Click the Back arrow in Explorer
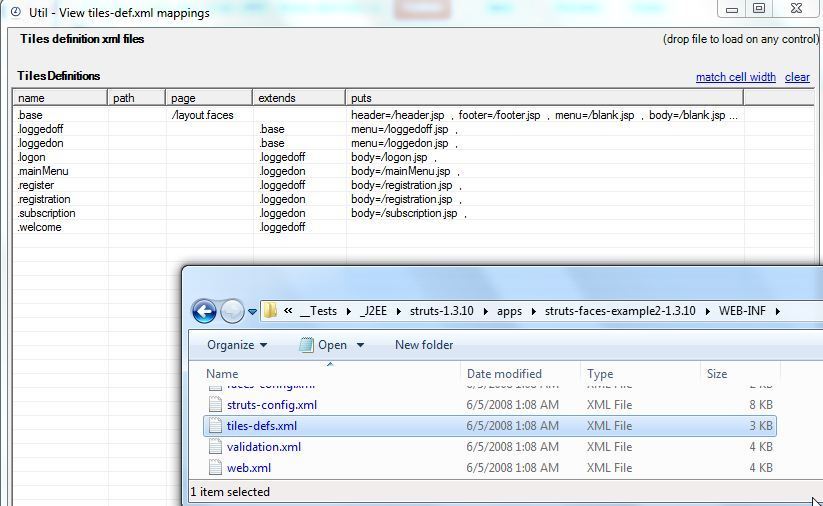The width and height of the screenshot is (823, 506). 204,311
